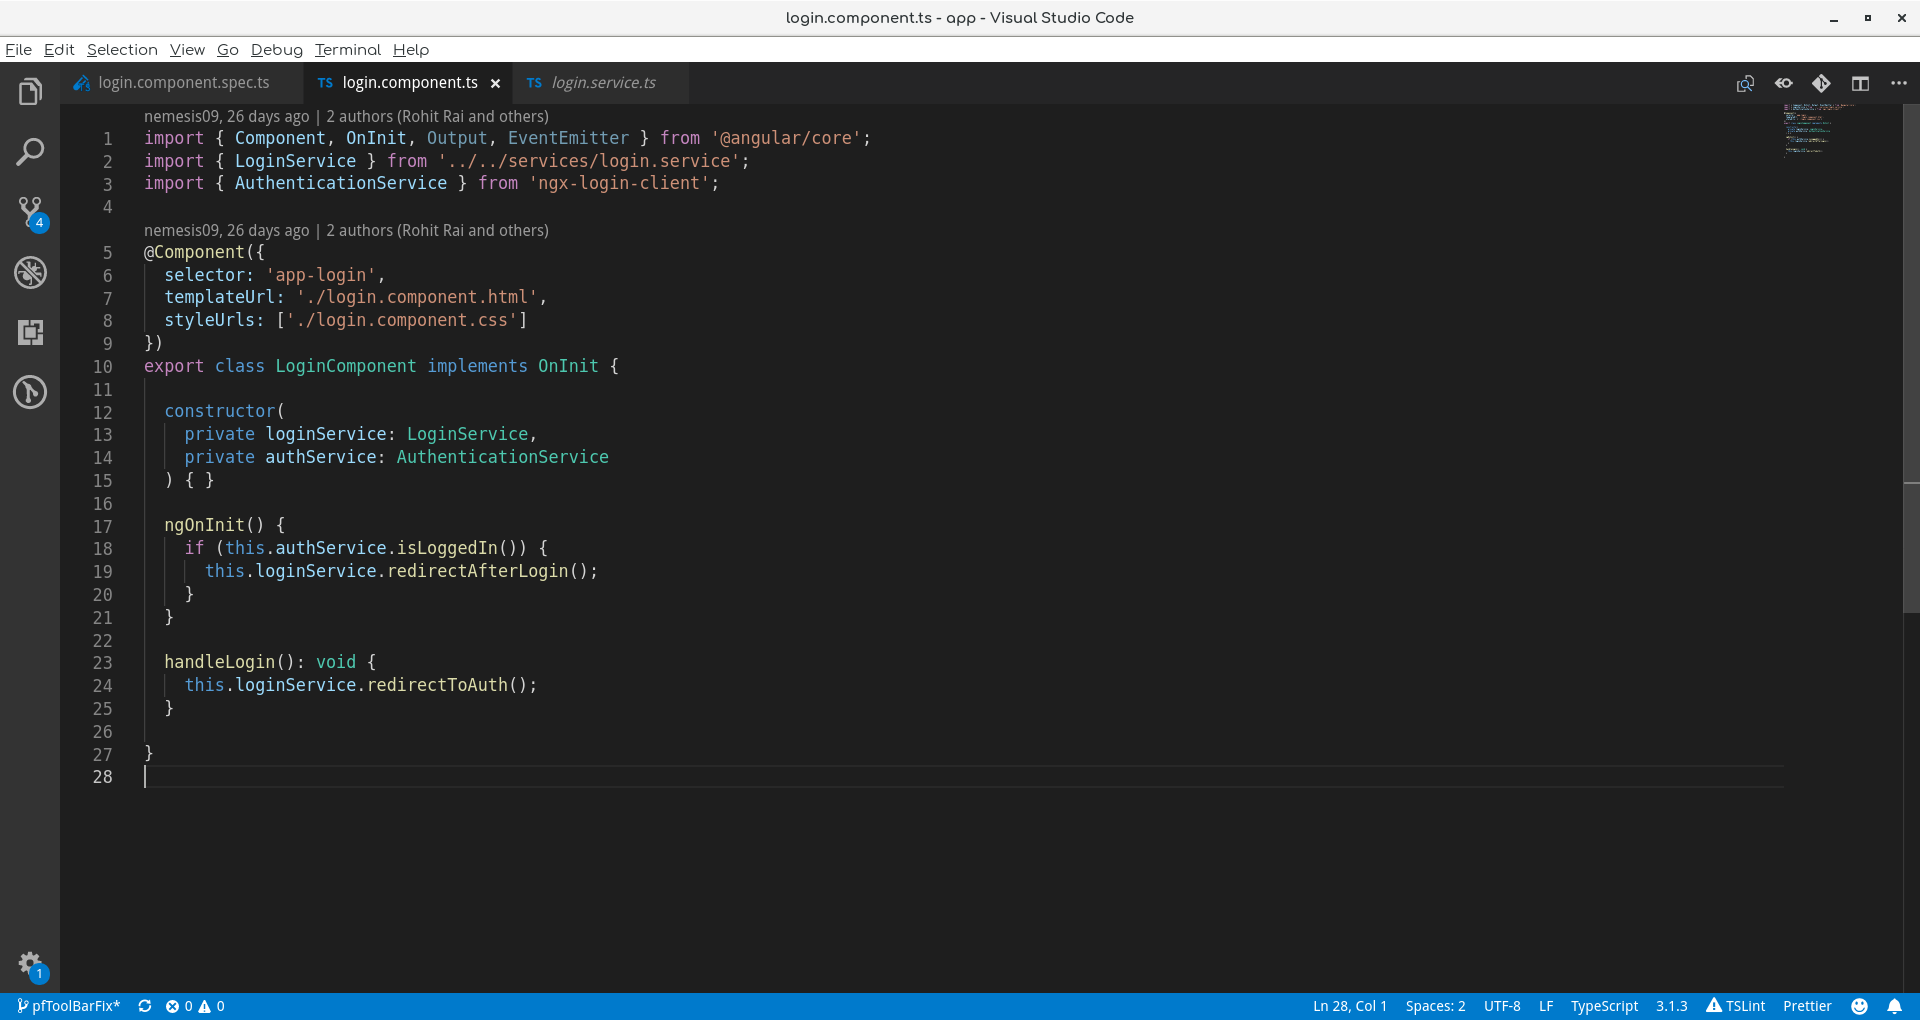1920x1020 pixels.
Task: Click the vertical editor scrollbar
Action: [x=1911, y=358]
